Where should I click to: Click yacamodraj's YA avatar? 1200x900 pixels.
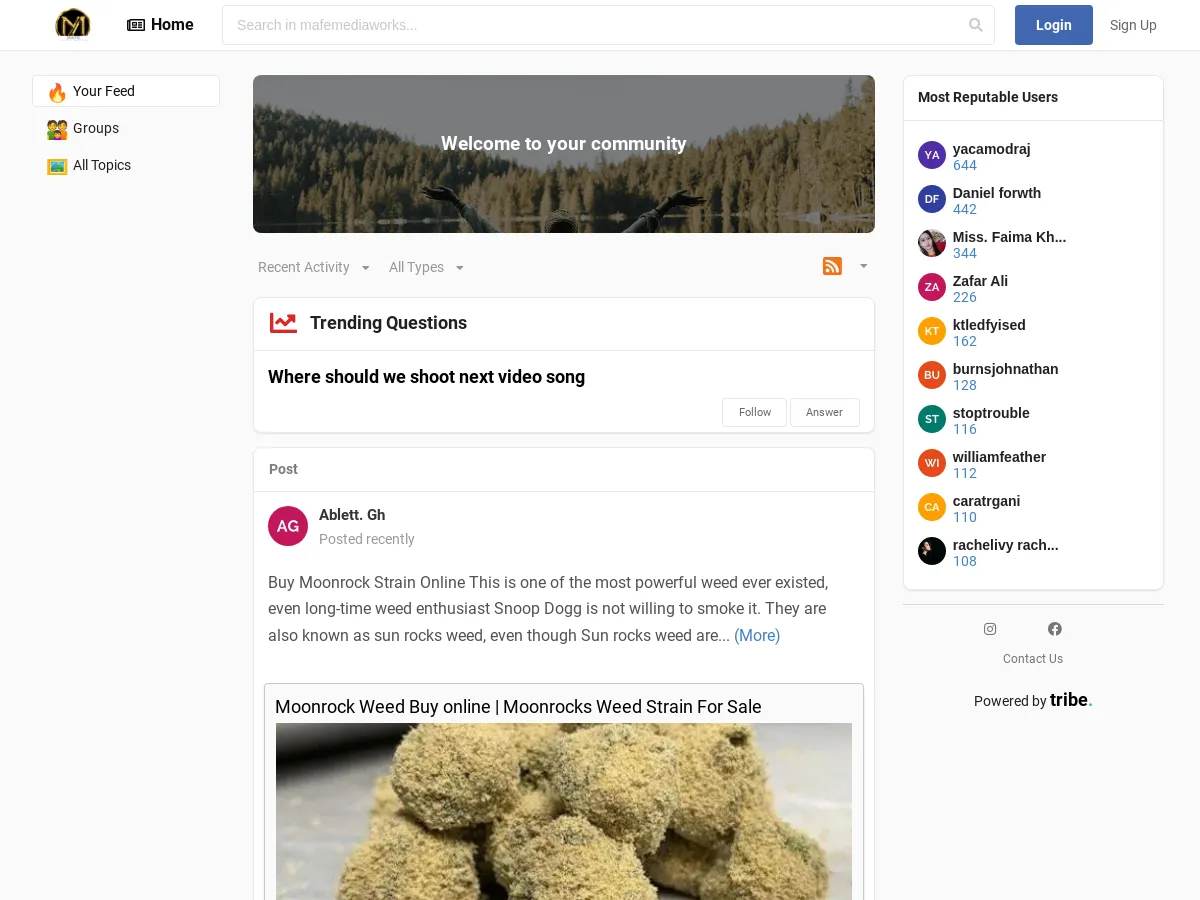coord(932,155)
